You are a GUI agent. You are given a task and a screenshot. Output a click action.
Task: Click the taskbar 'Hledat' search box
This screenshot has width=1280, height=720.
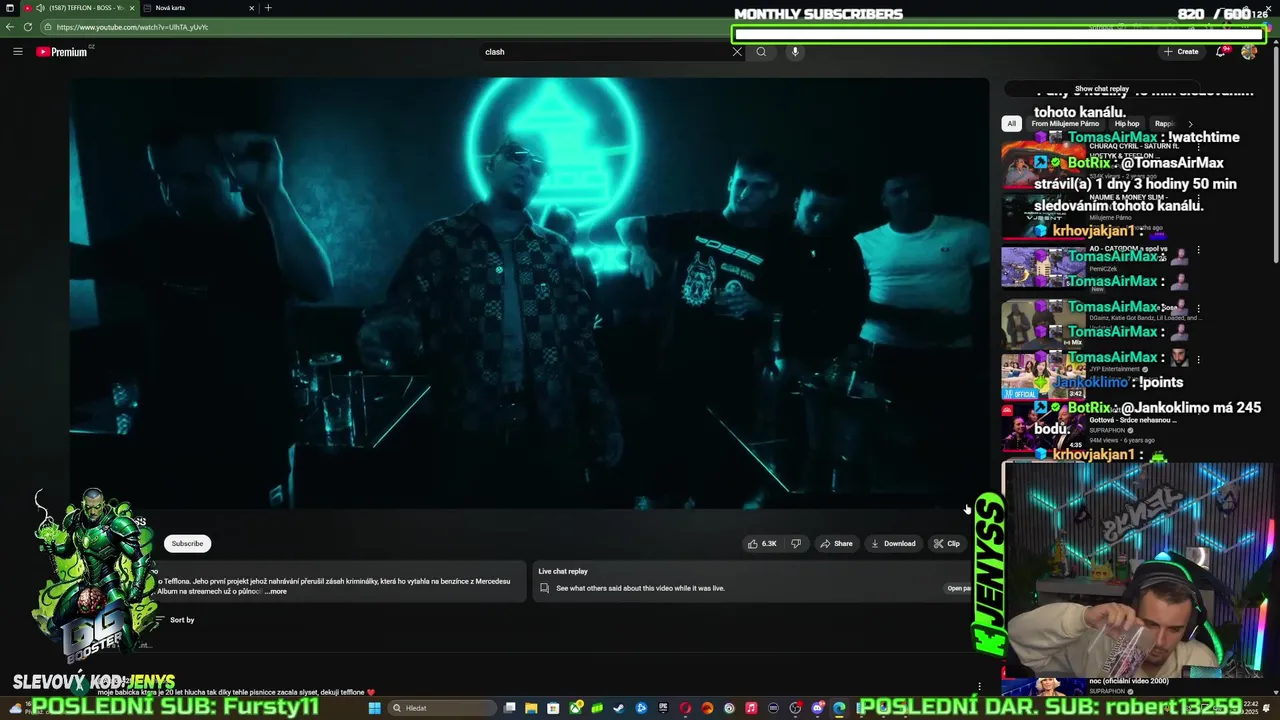click(442, 708)
